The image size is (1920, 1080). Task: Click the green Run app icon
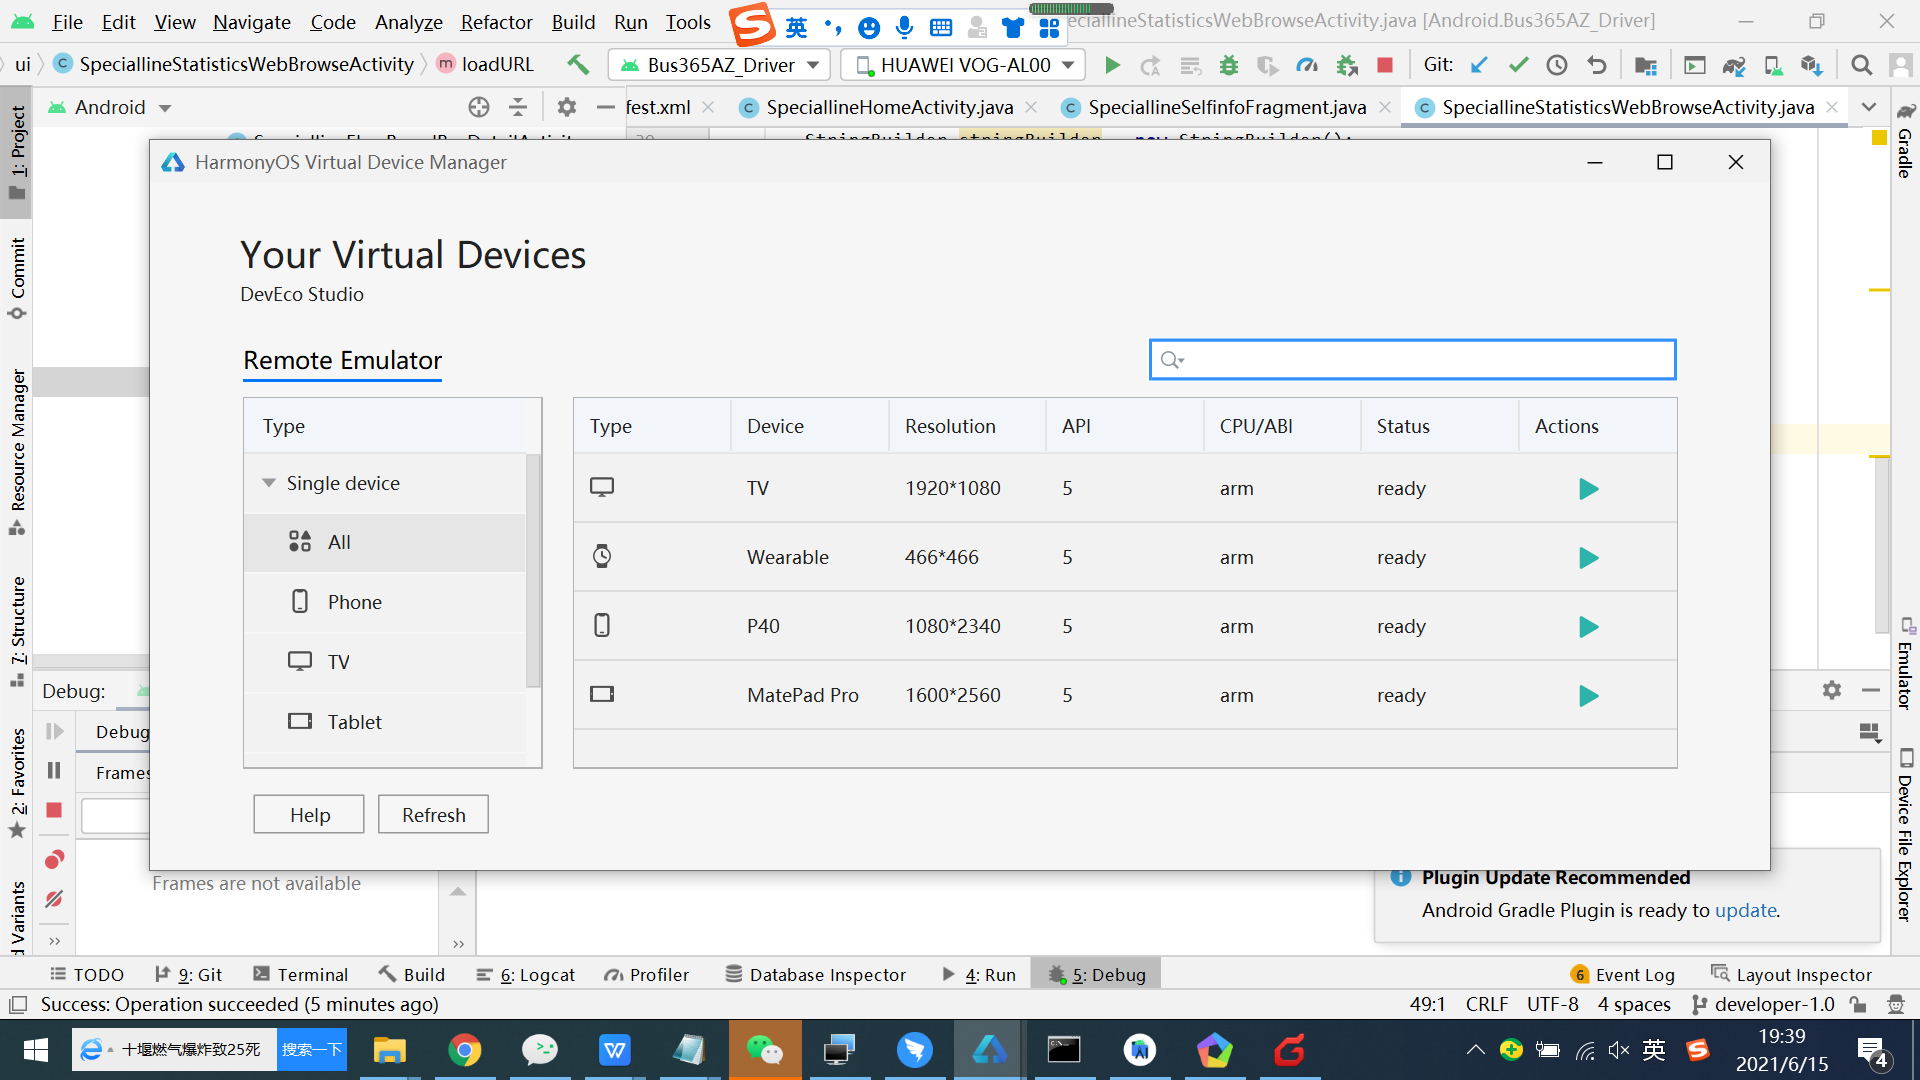pyautogui.click(x=1112, y=65)
